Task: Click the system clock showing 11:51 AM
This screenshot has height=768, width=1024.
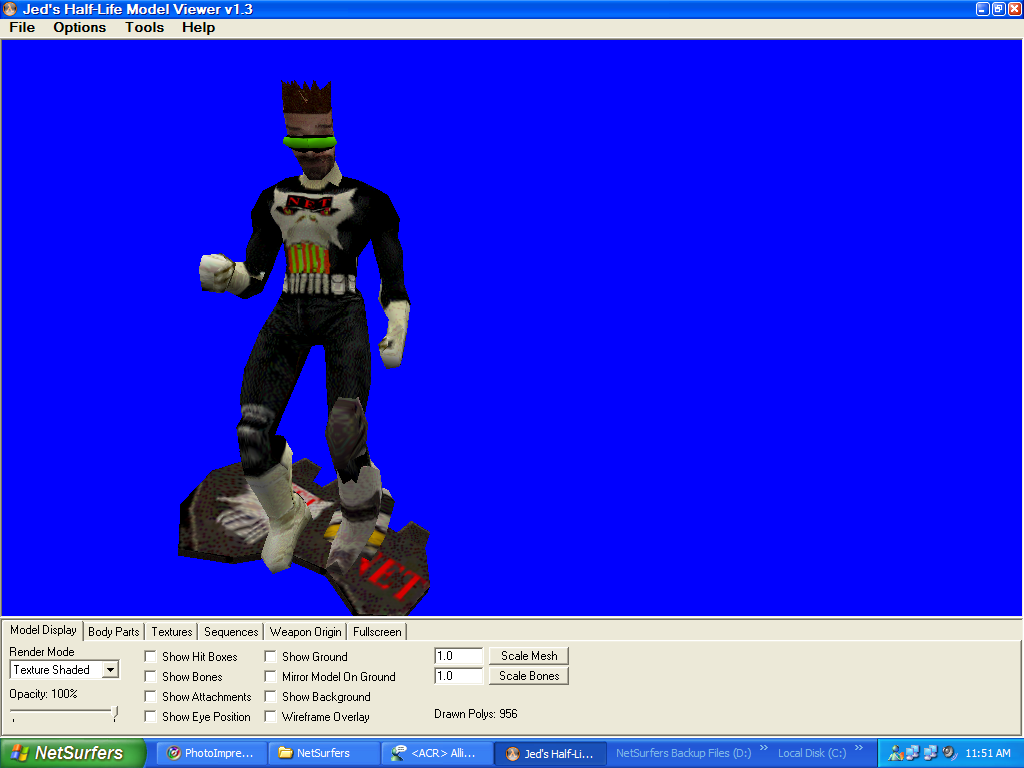Action: coord(987,753)
